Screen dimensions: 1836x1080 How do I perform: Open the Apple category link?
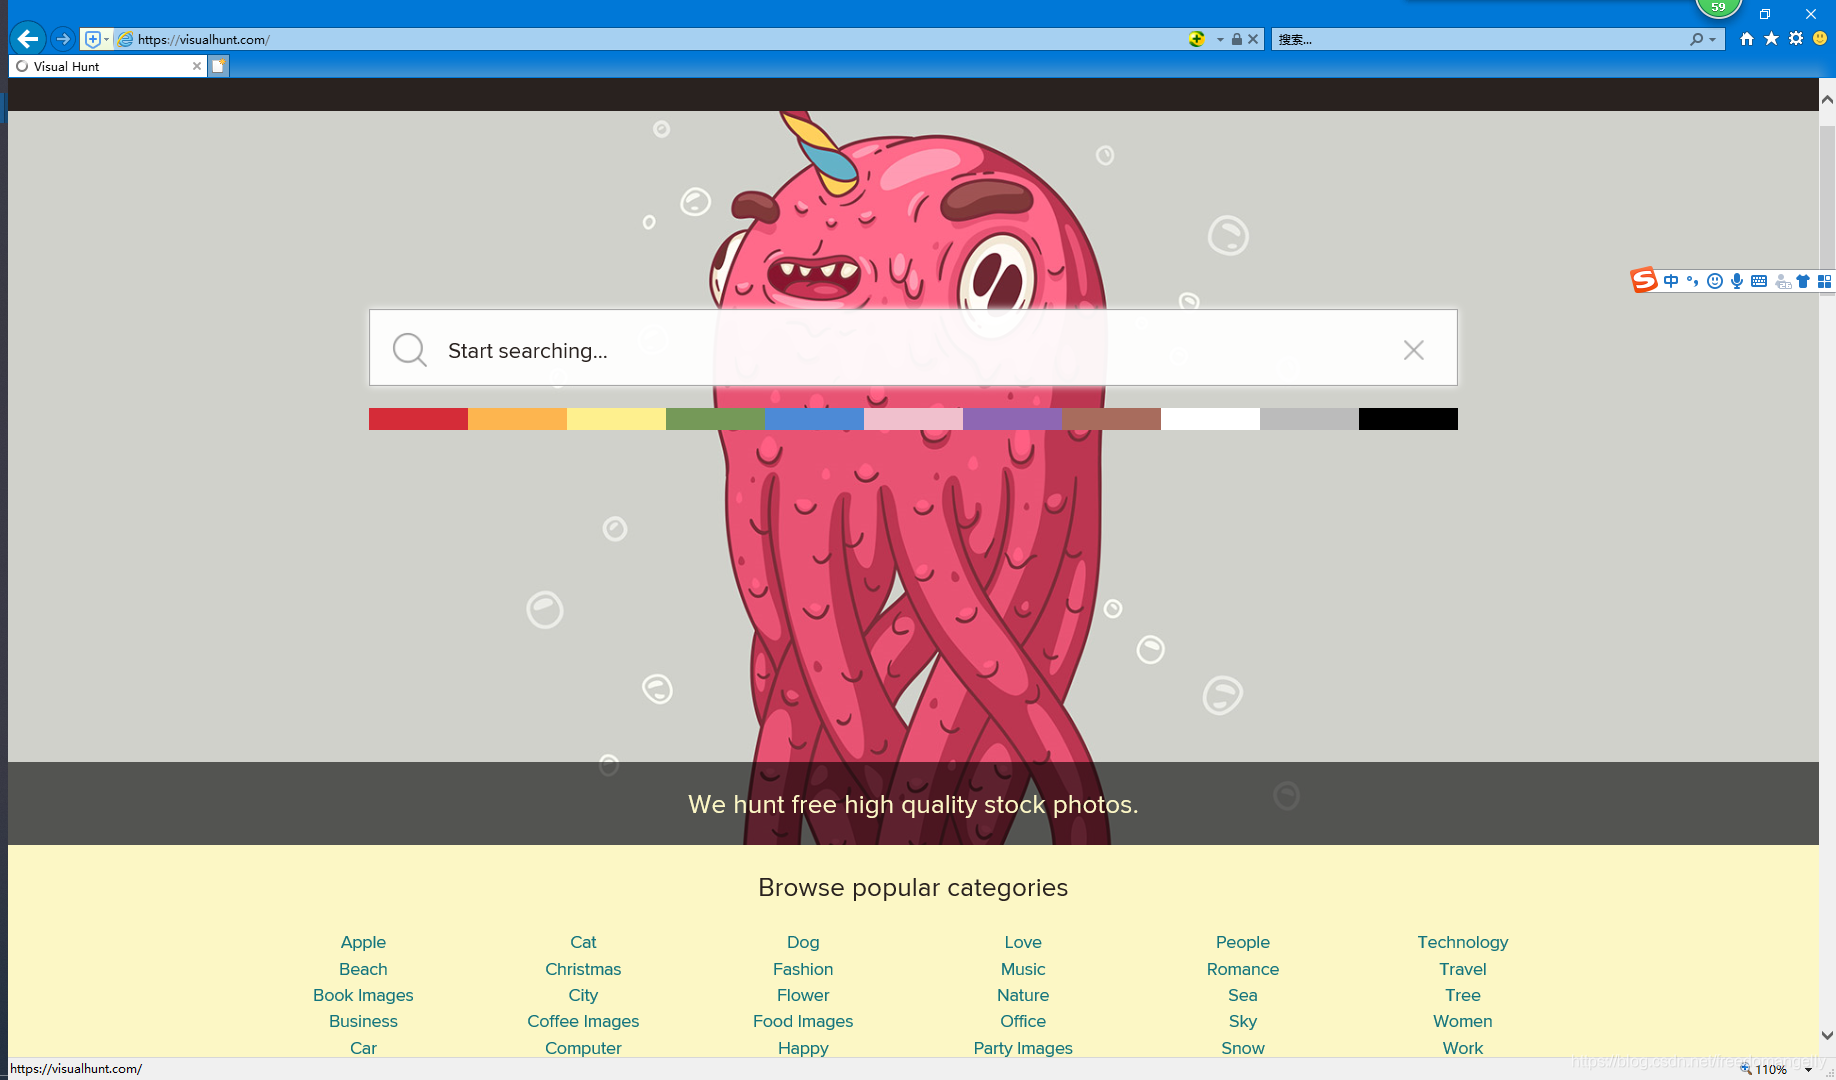[363, 942]
